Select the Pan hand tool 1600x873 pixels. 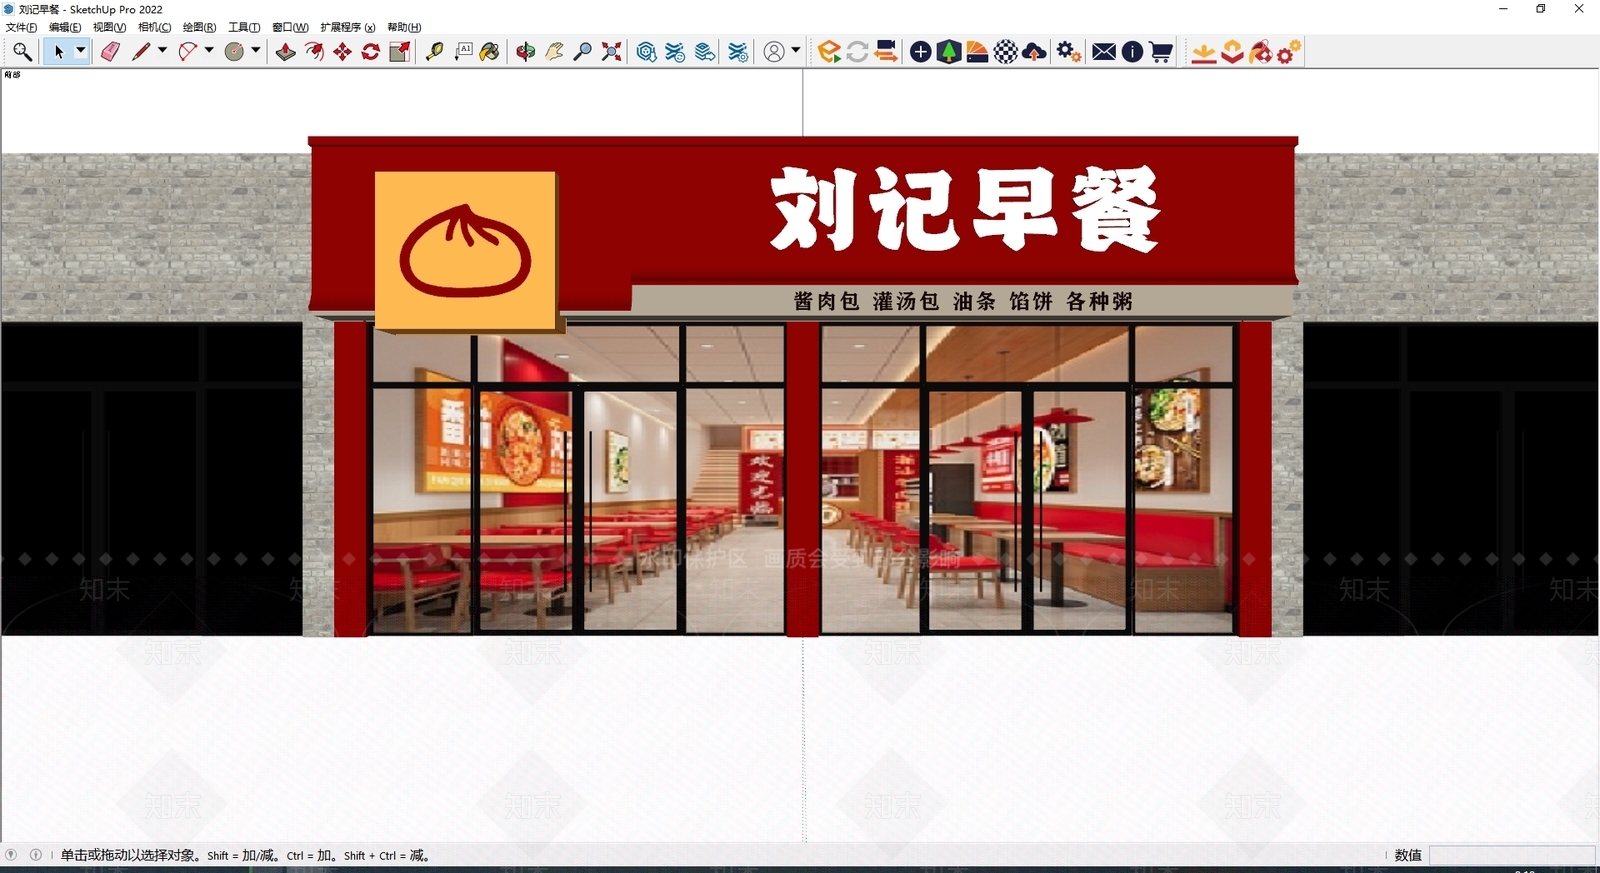click(x=554, y=52)
